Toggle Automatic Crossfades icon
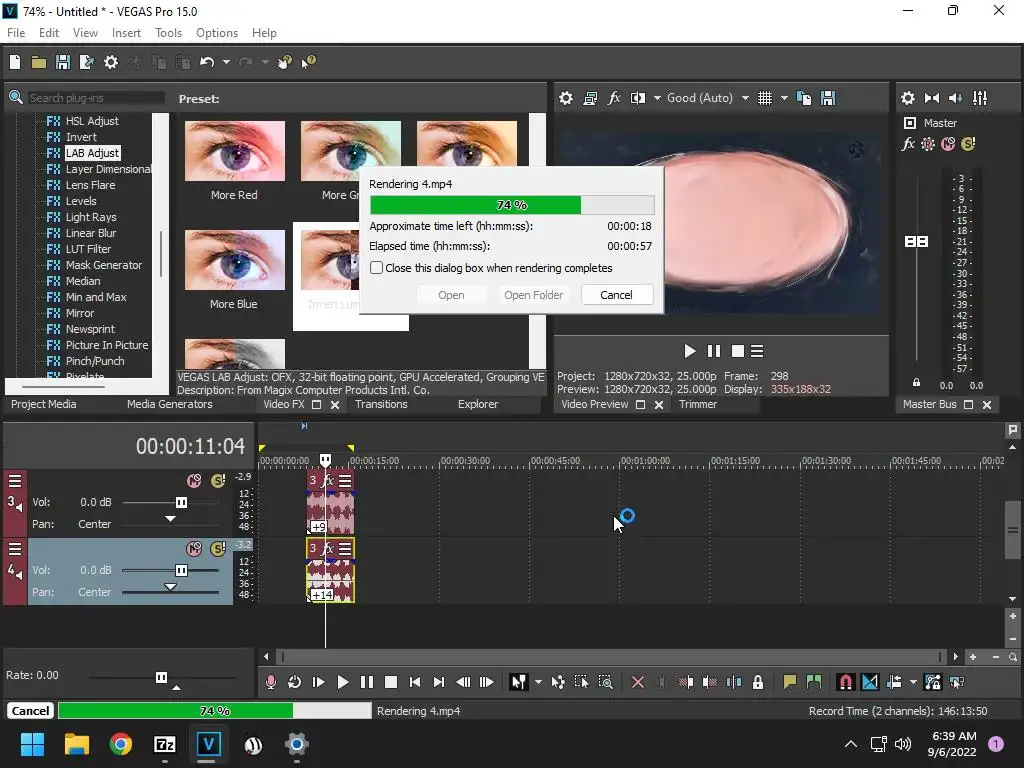 click(x=870, y=682)
